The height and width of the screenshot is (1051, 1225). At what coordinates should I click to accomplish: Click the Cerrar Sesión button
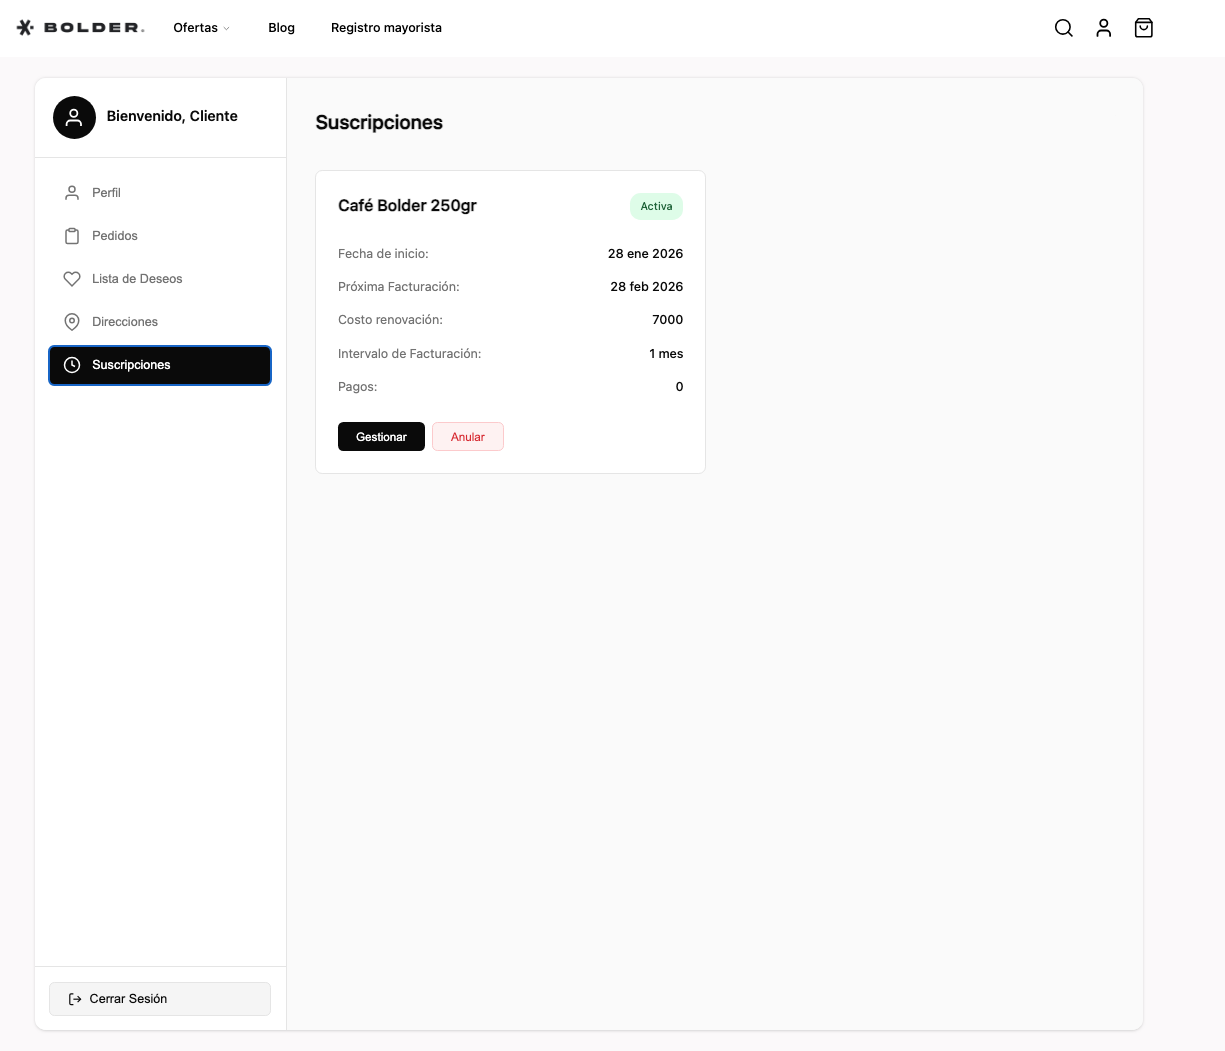(x=160, y=999)
